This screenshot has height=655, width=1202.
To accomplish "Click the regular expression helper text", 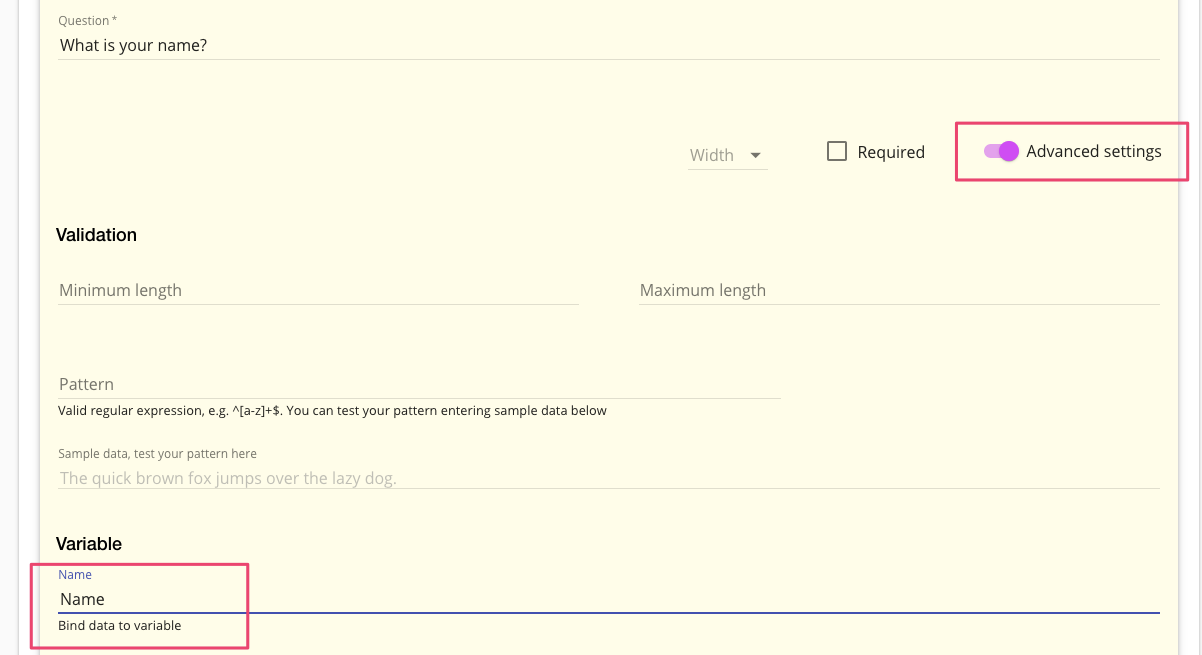I will click(x=332, y=411).
